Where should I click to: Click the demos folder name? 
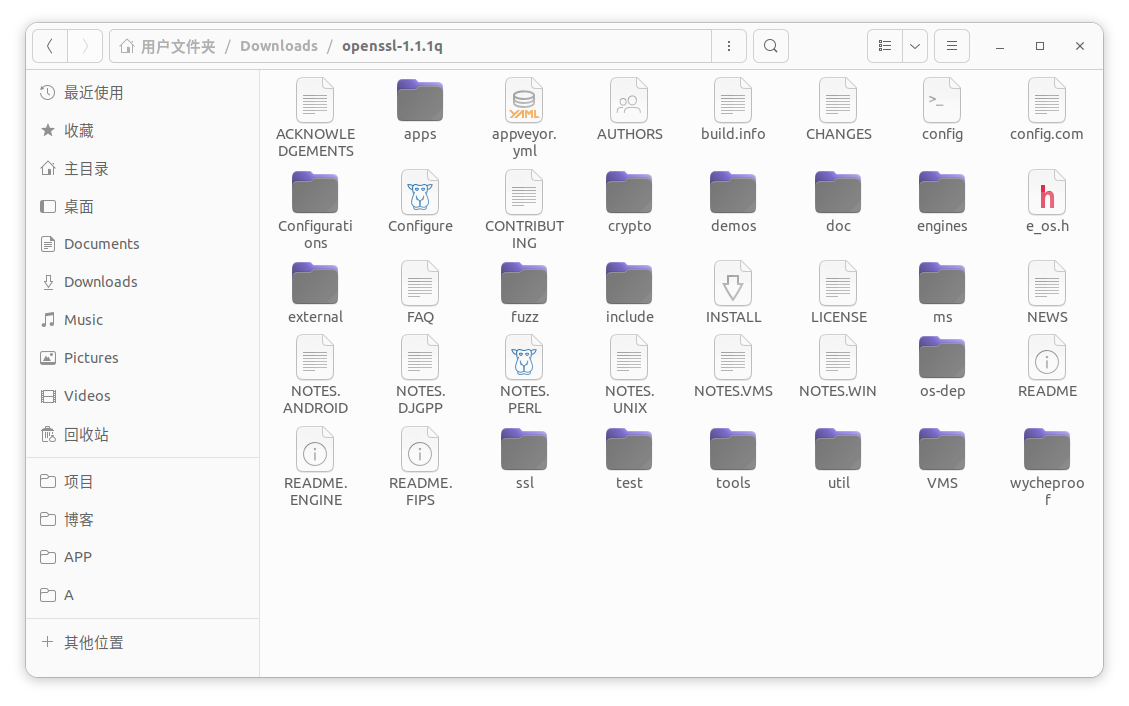point(733,226)
